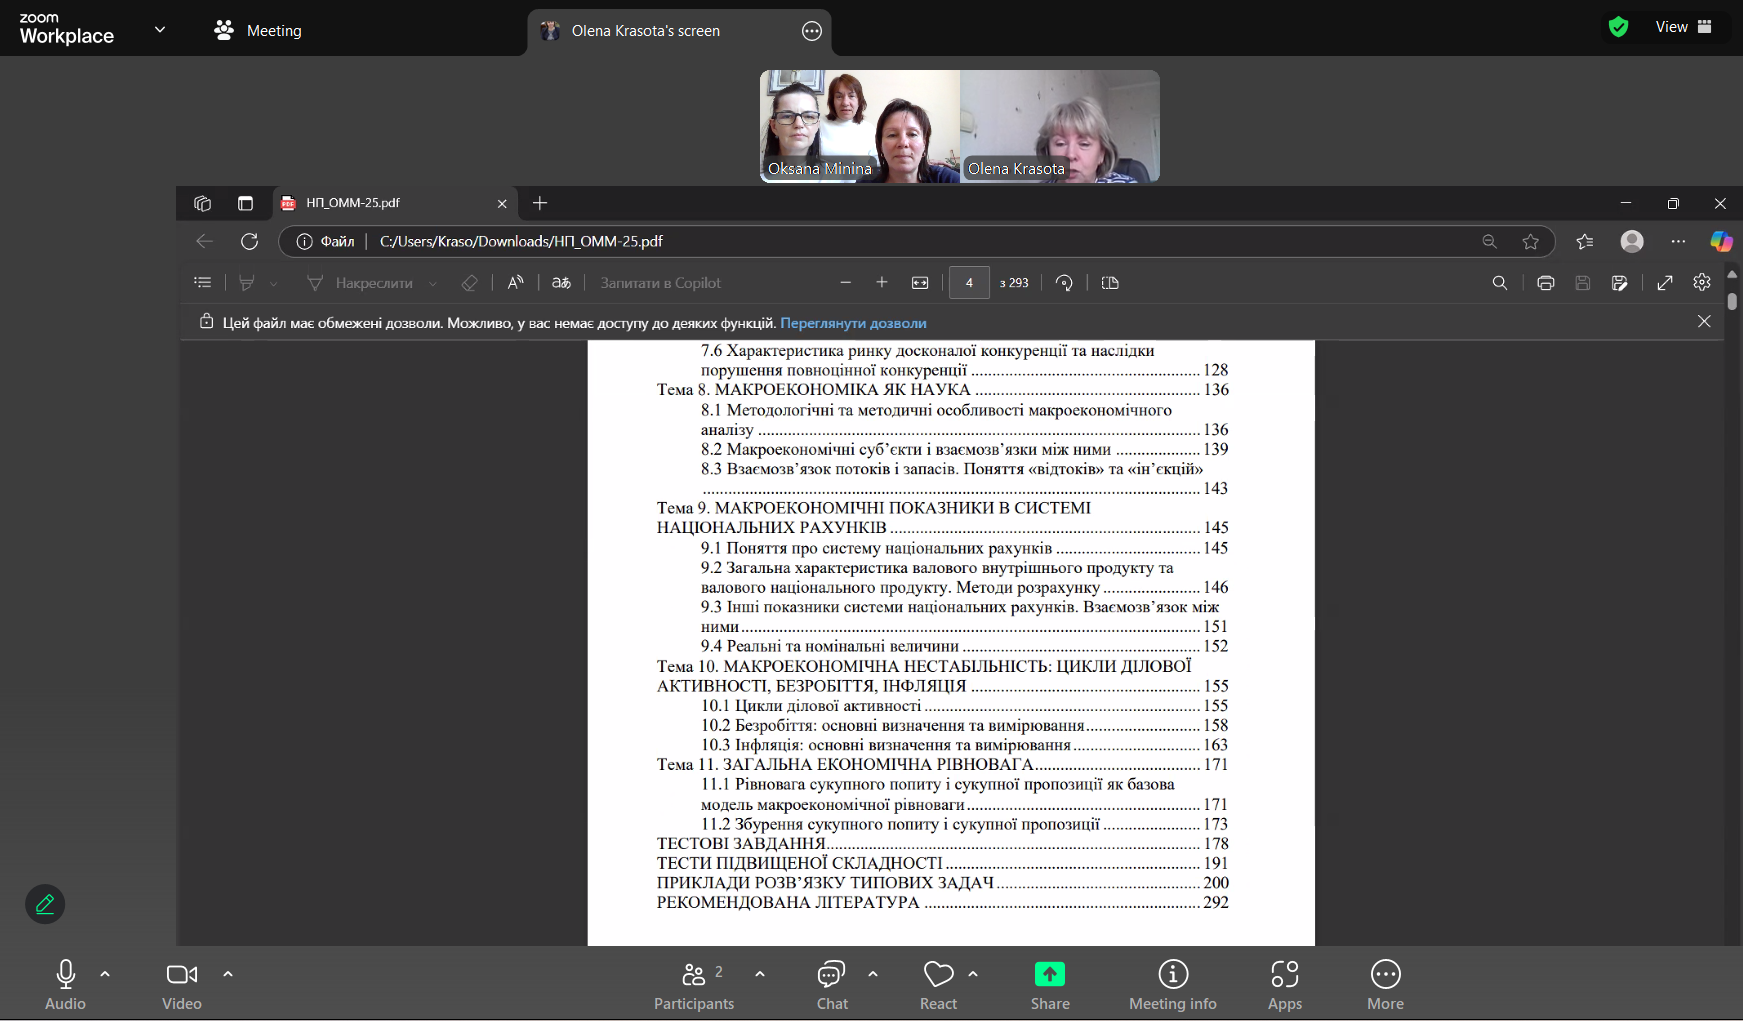This screenshot has height=1021, width=1743.
Task: Rotate the PDF page
Action: coord(1064,283)
